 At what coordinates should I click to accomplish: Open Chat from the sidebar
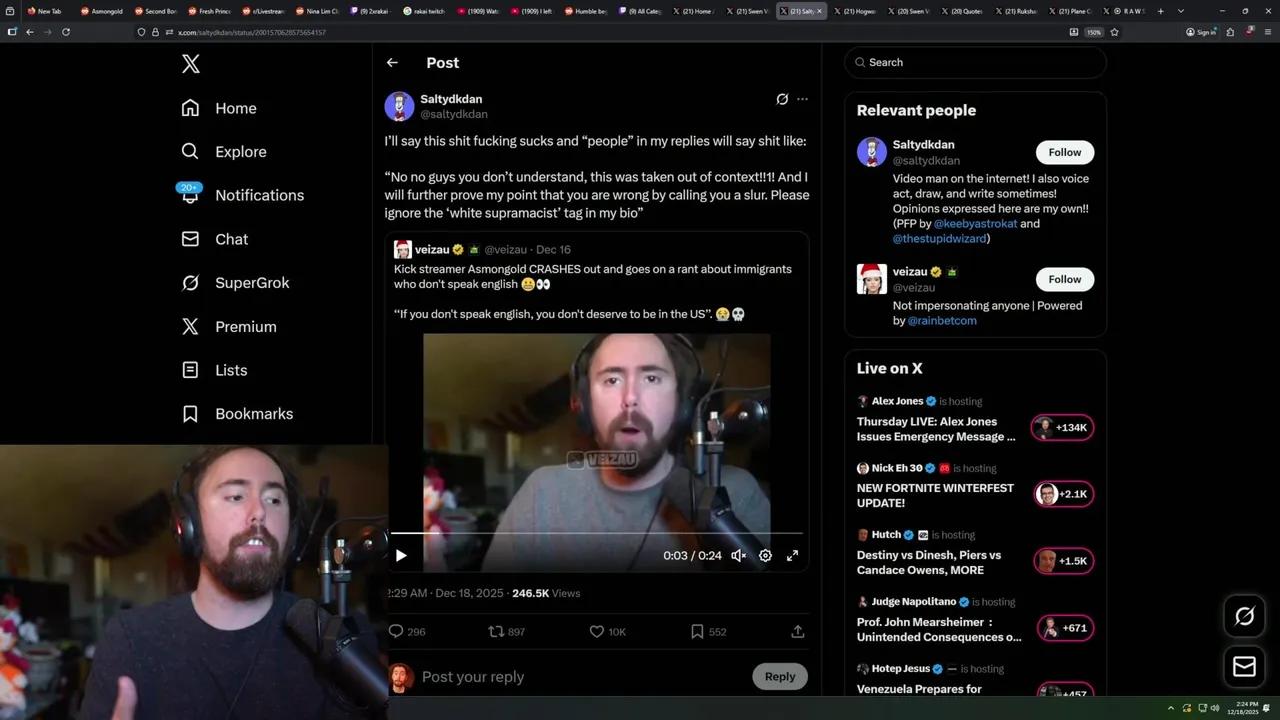[x=214, y=239]
